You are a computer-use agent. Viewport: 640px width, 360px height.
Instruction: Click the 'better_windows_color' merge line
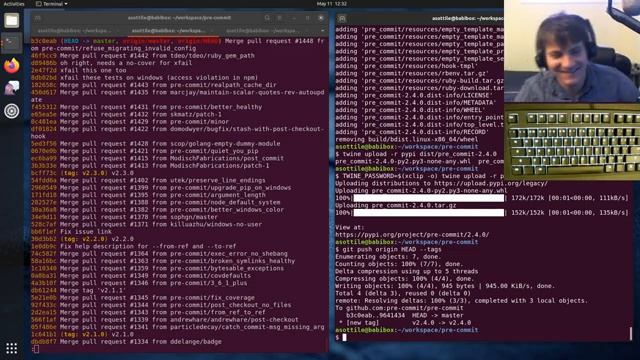pyautogui.click(x=157, y=210)
